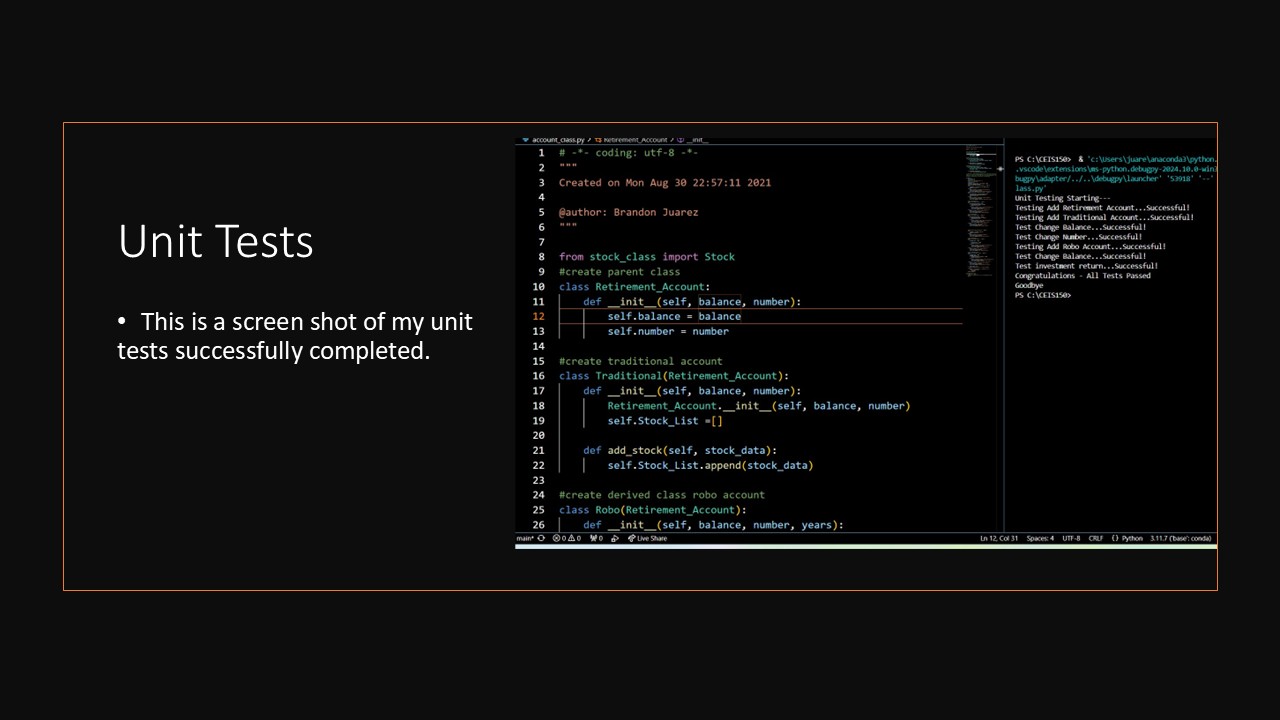Click the run and debug status bar icon
The height and width of the screenshot is (720, 1280).
coord(615,538)
